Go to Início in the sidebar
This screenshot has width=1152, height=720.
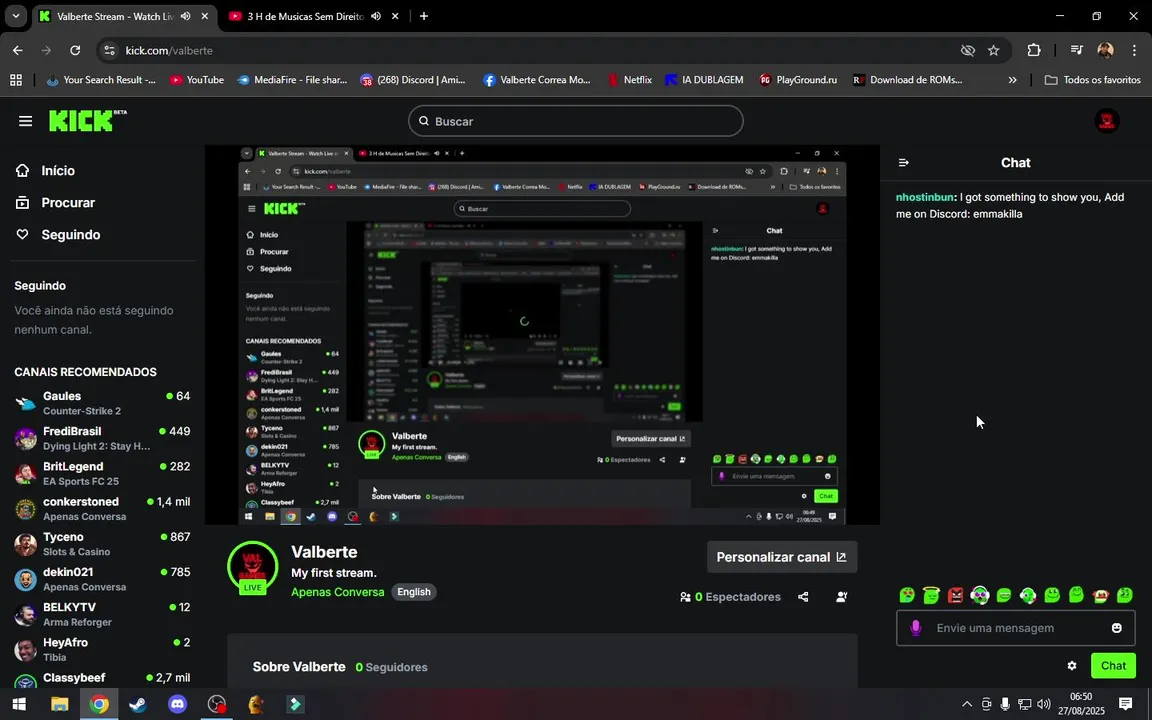[46, 170]
